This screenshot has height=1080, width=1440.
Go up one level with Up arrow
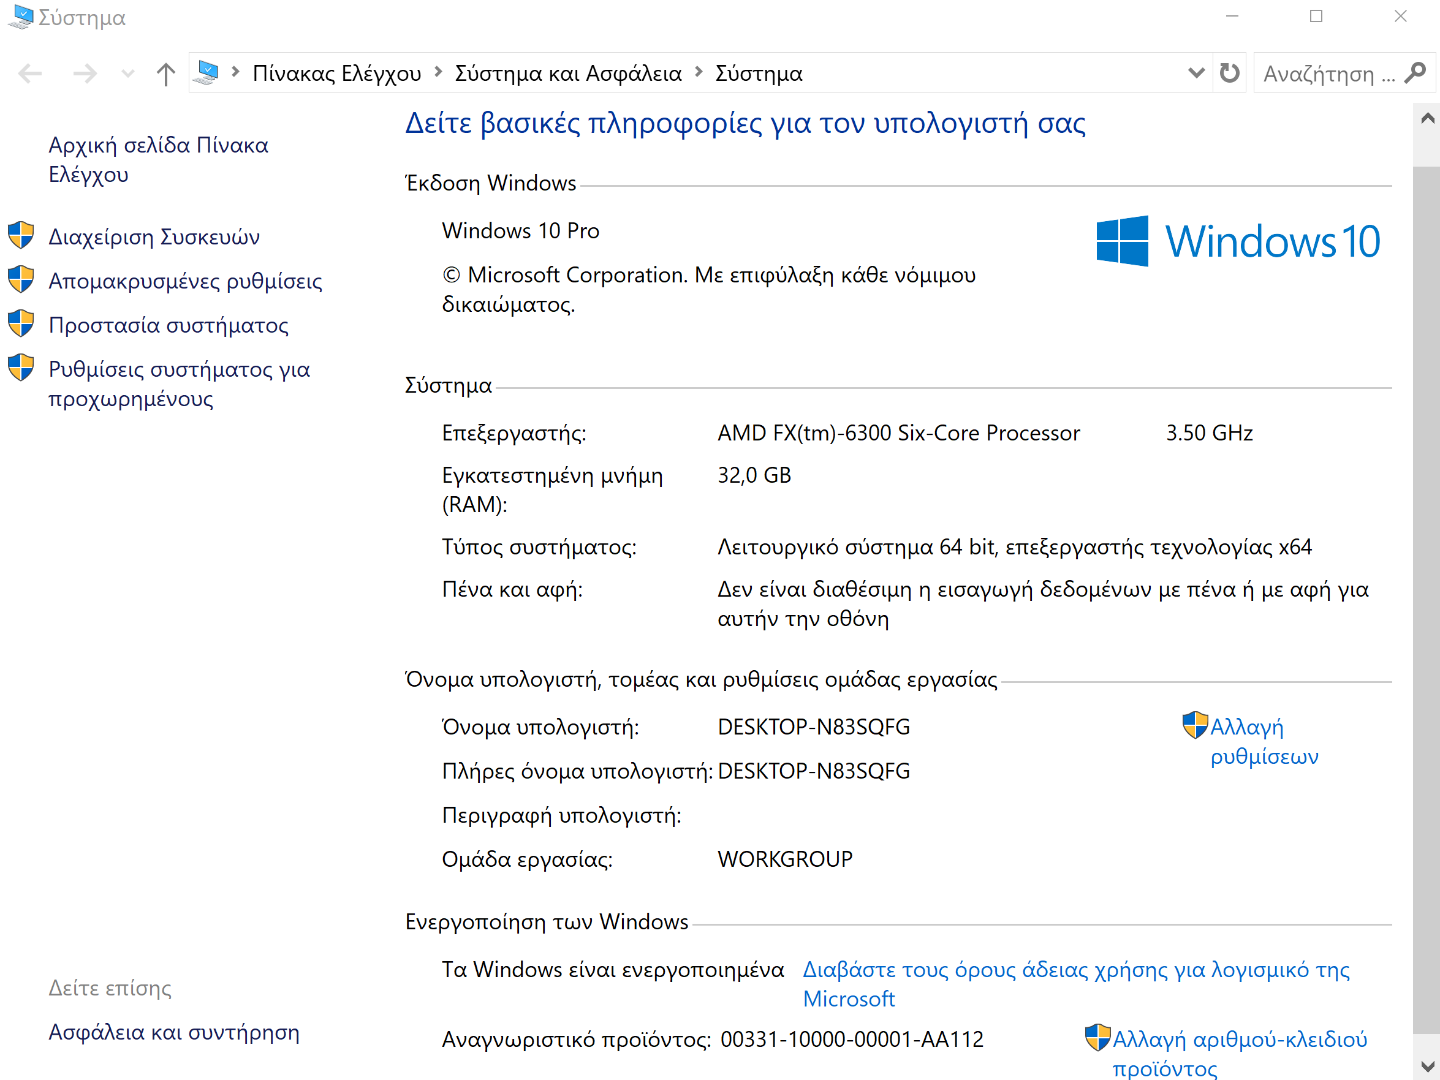(166, 73)
